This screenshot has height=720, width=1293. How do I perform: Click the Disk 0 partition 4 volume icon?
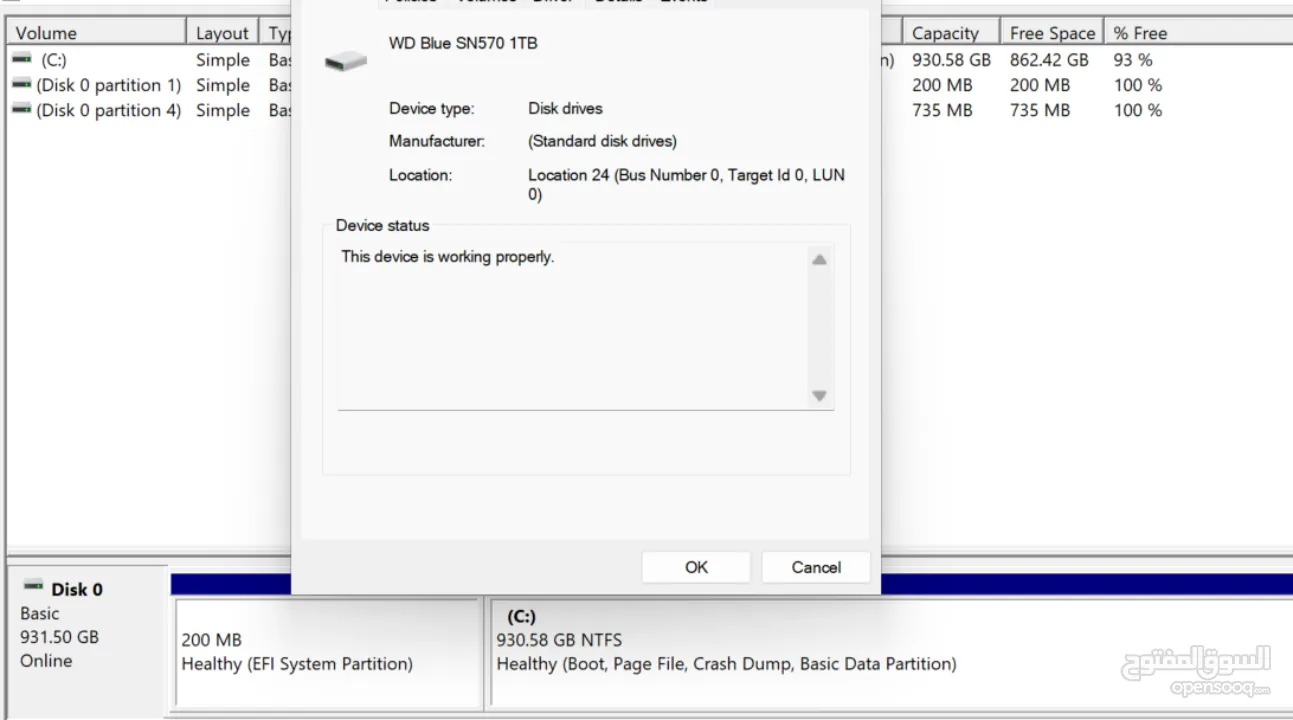[x=21, y=110]
